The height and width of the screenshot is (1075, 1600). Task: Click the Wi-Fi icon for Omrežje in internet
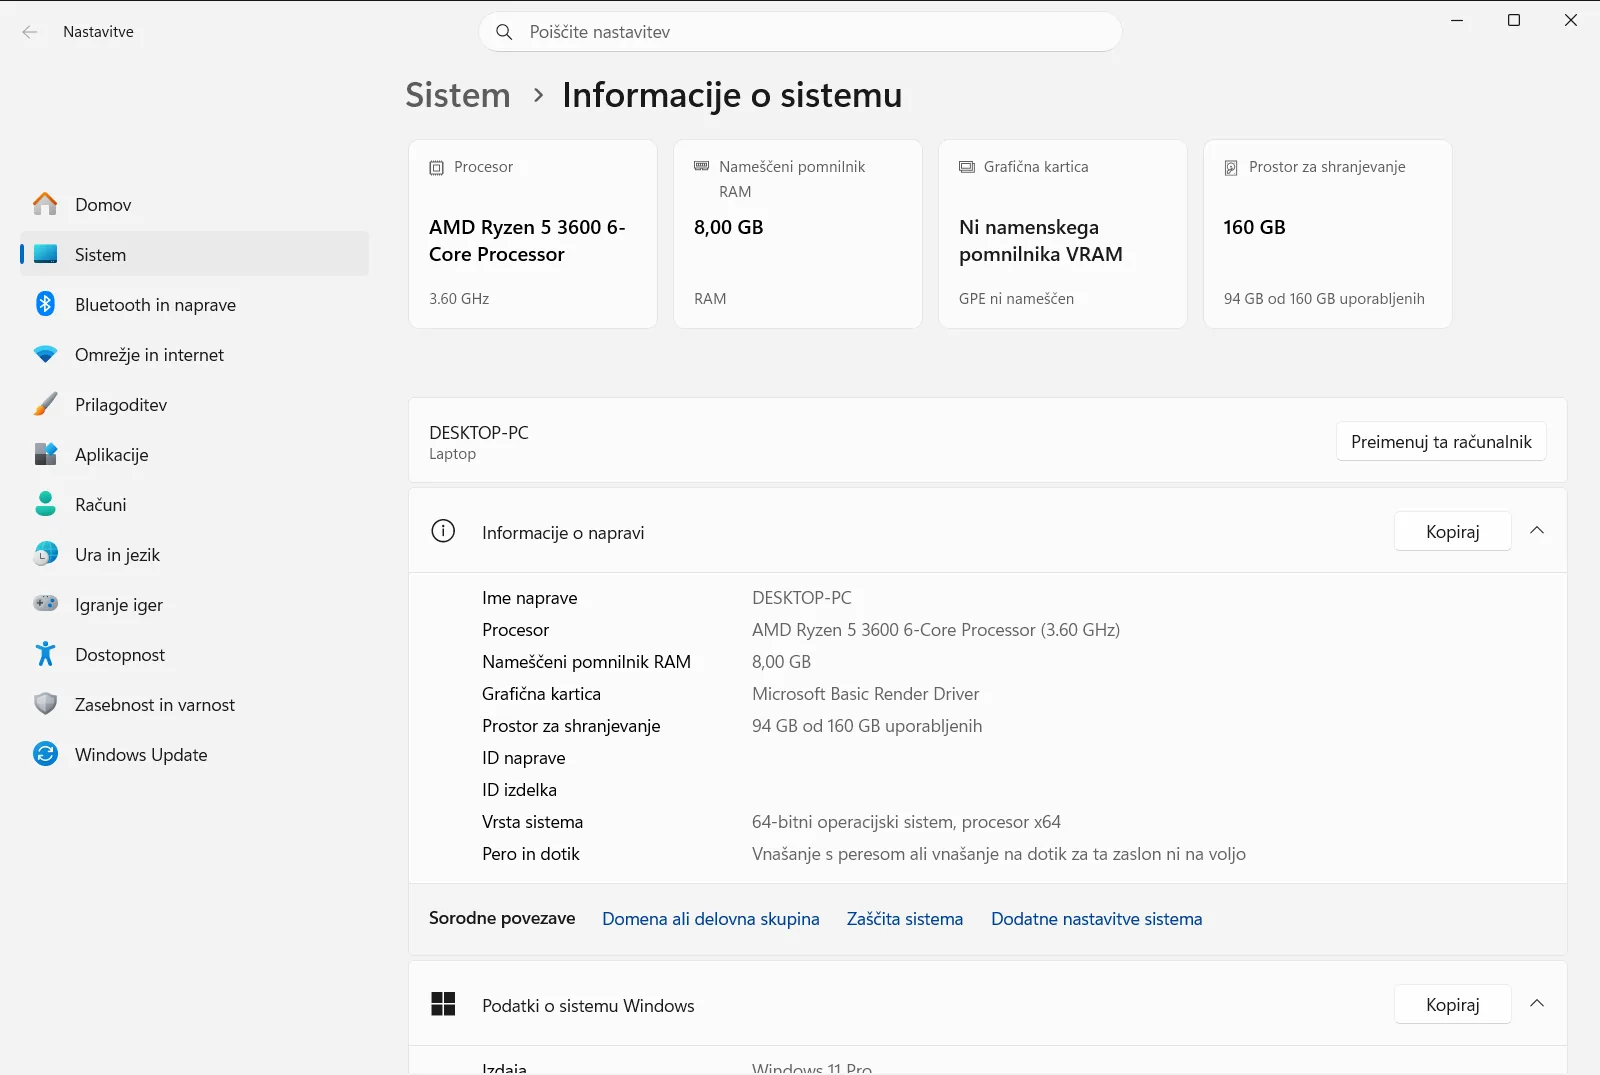tap(45, 354)
